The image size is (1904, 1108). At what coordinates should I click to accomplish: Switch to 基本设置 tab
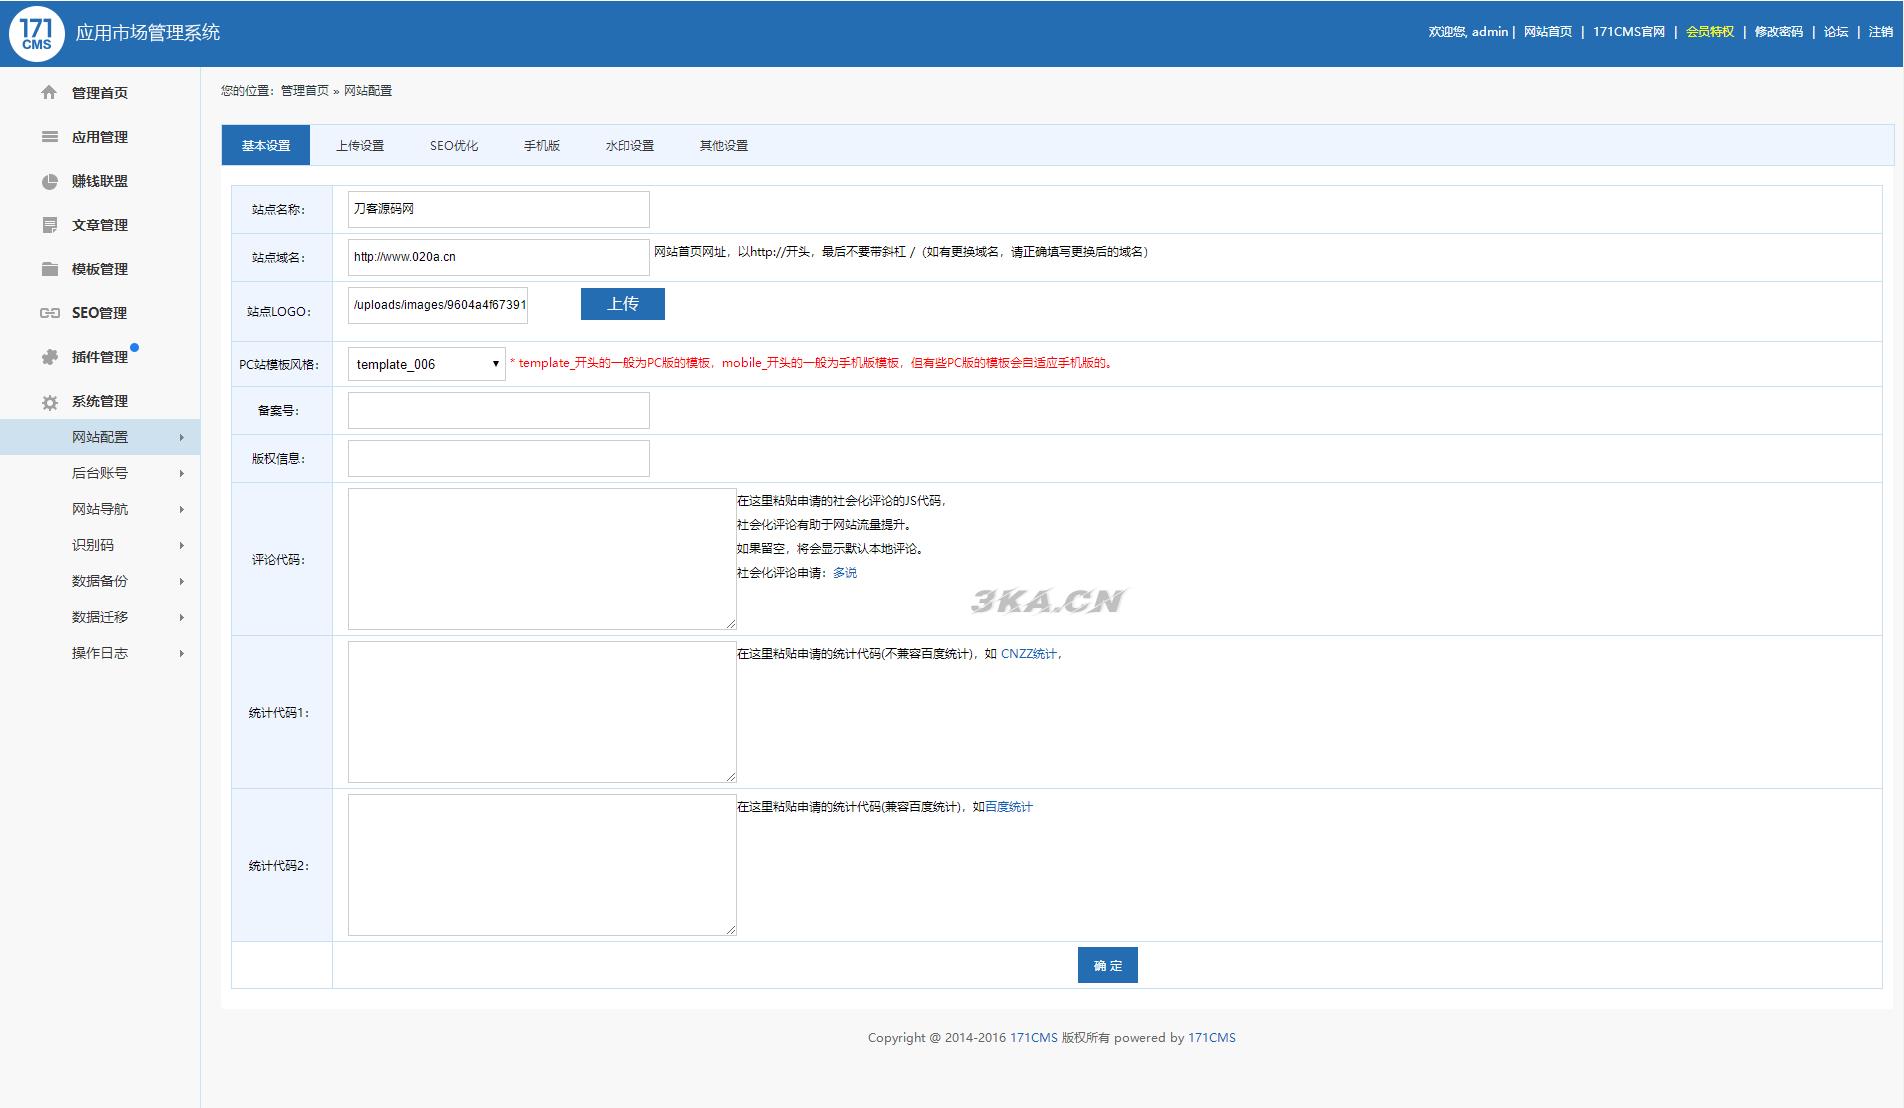pos(266,145)
